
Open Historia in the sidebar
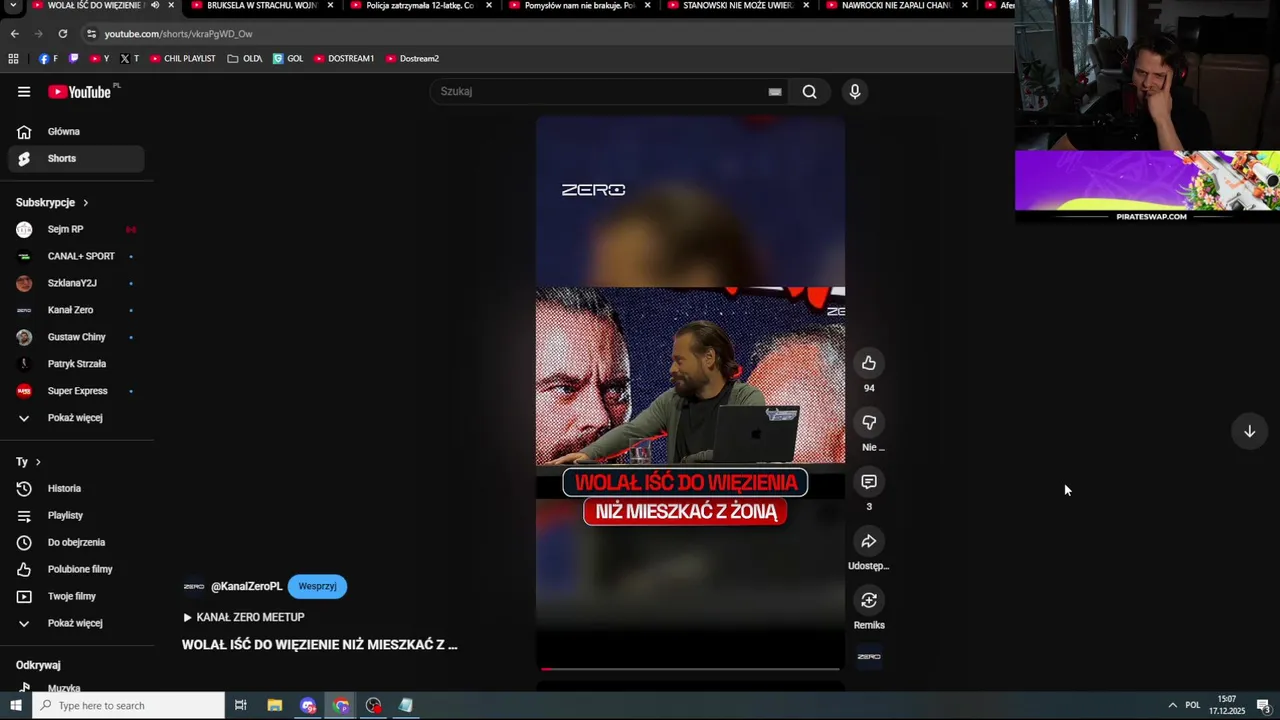click(76, 489)
